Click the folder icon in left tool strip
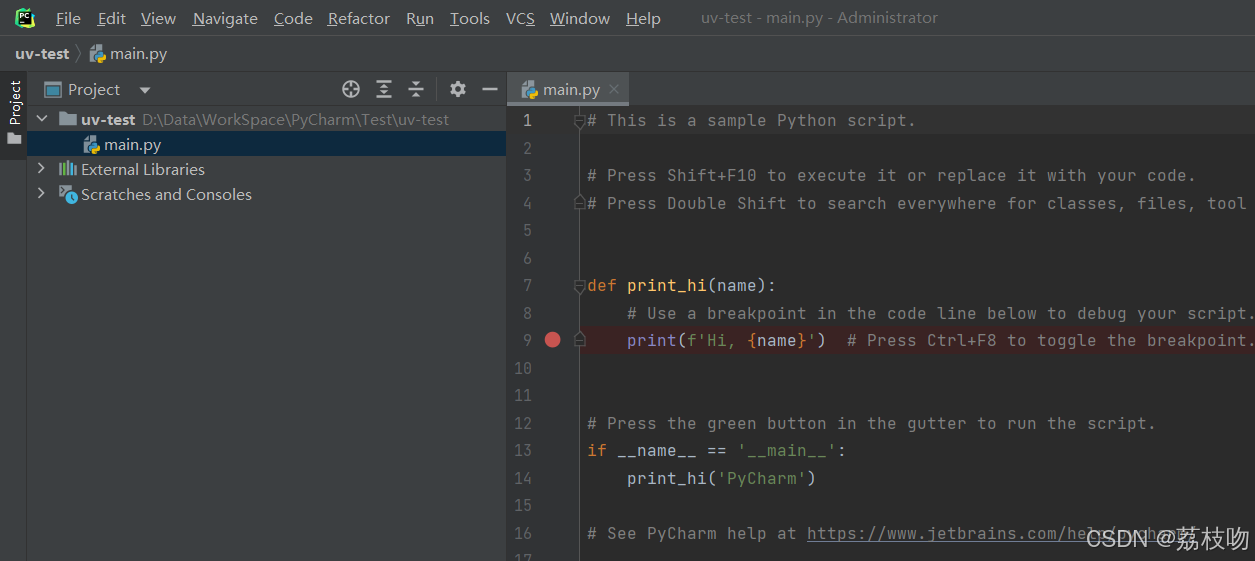1255x561 pixels. [x=14, y=139]
